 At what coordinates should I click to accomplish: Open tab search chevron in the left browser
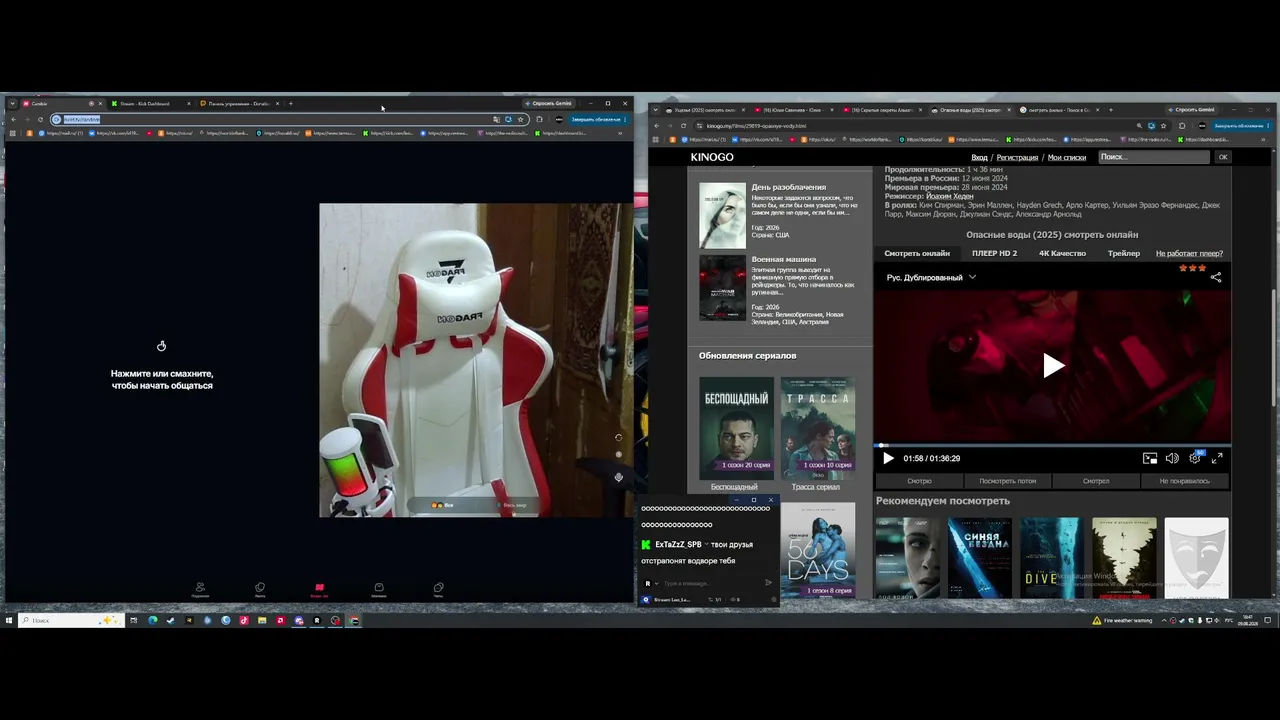coord(12,103)
